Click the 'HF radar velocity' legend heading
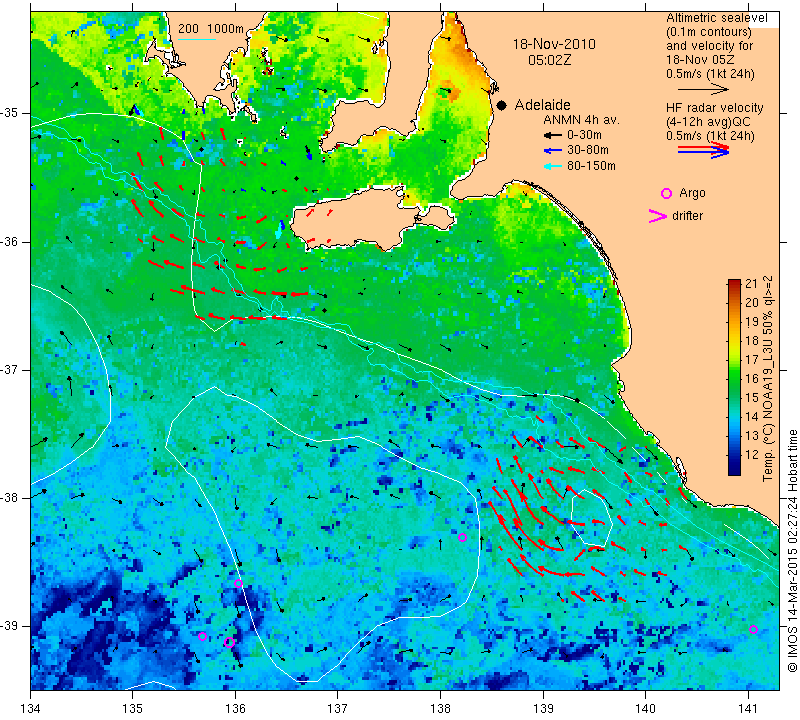The width and height of the screenshot is (800, 720). 714,108
